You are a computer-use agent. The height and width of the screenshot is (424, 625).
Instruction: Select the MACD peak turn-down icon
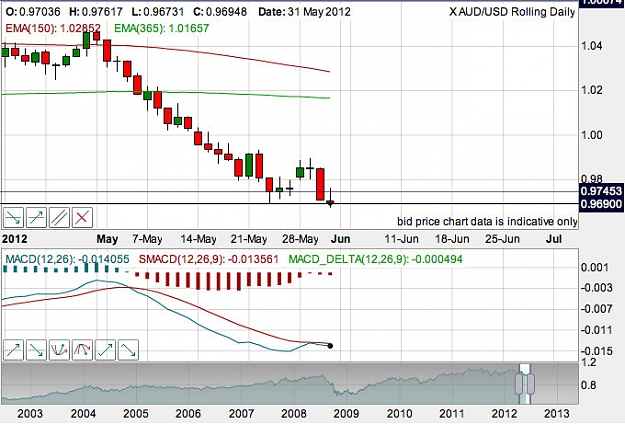tap(82, 350)
